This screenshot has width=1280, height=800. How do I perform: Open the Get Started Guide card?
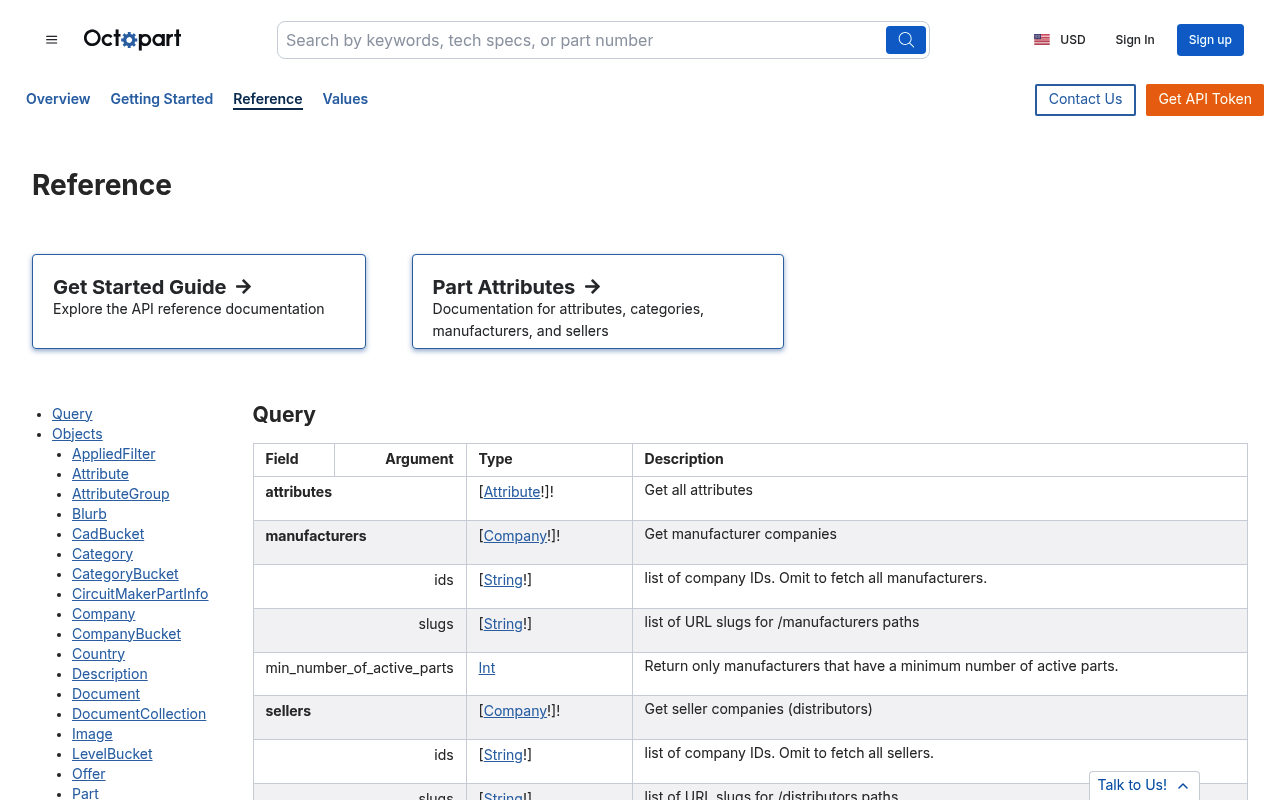coord(199,301)
